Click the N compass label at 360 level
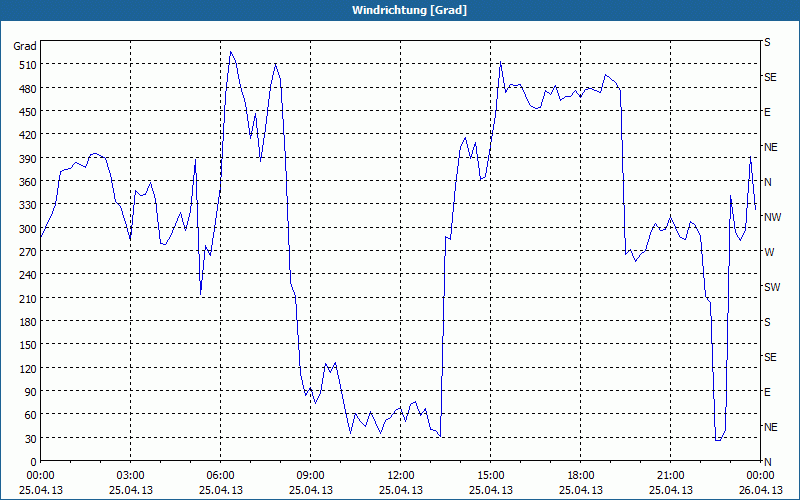800x500 pixels. click(x=768, y=182)
